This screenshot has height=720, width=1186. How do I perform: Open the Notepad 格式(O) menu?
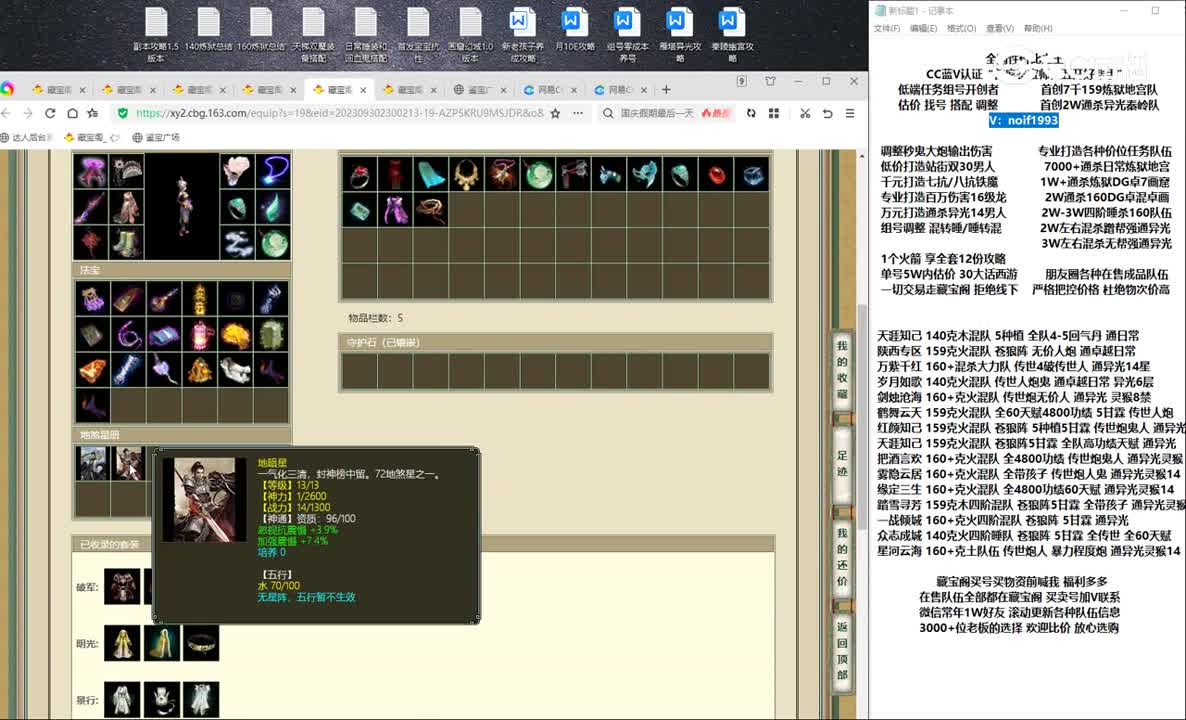[x=961, y=28]
